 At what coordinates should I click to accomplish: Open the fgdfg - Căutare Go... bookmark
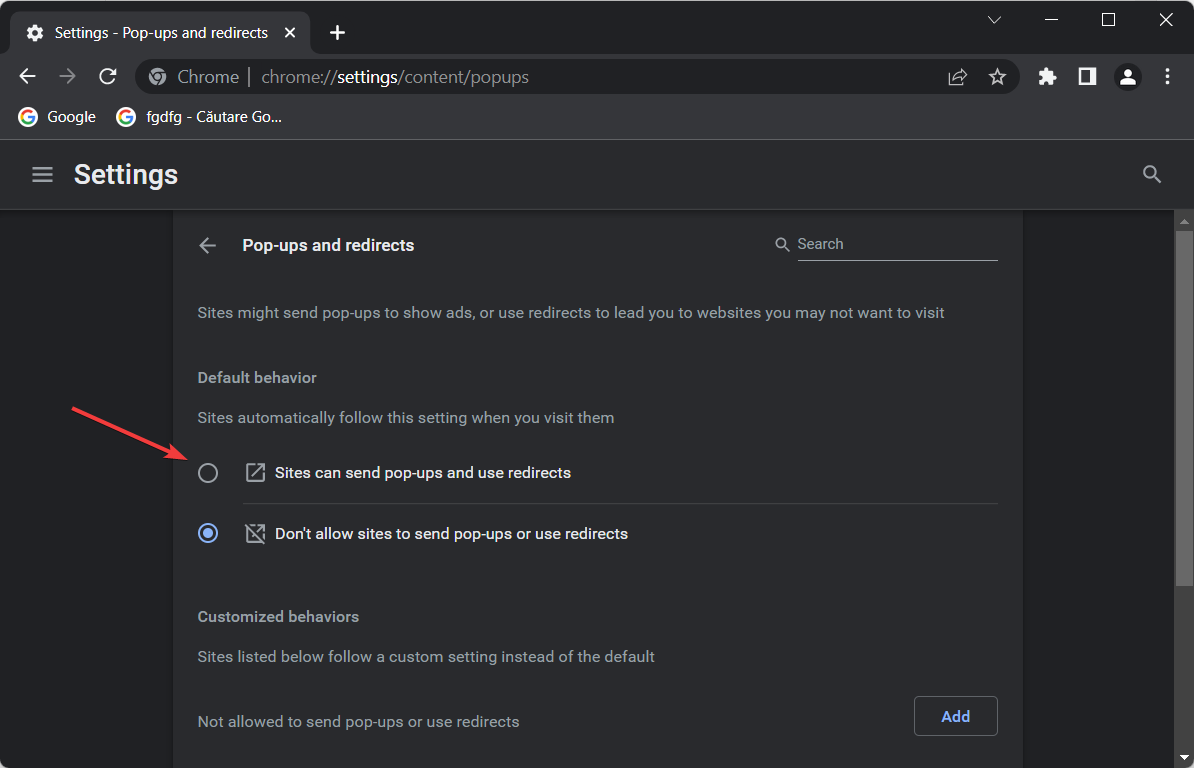click(199, 117)
